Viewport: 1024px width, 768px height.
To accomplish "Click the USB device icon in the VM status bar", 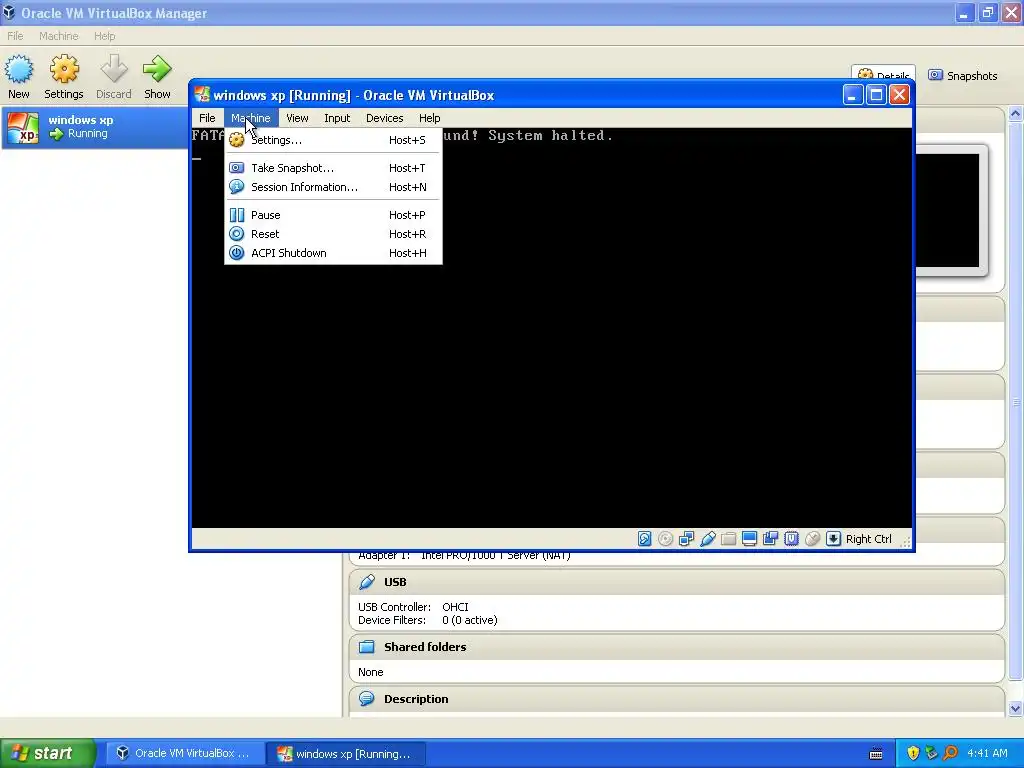I will tap(707, 539).
